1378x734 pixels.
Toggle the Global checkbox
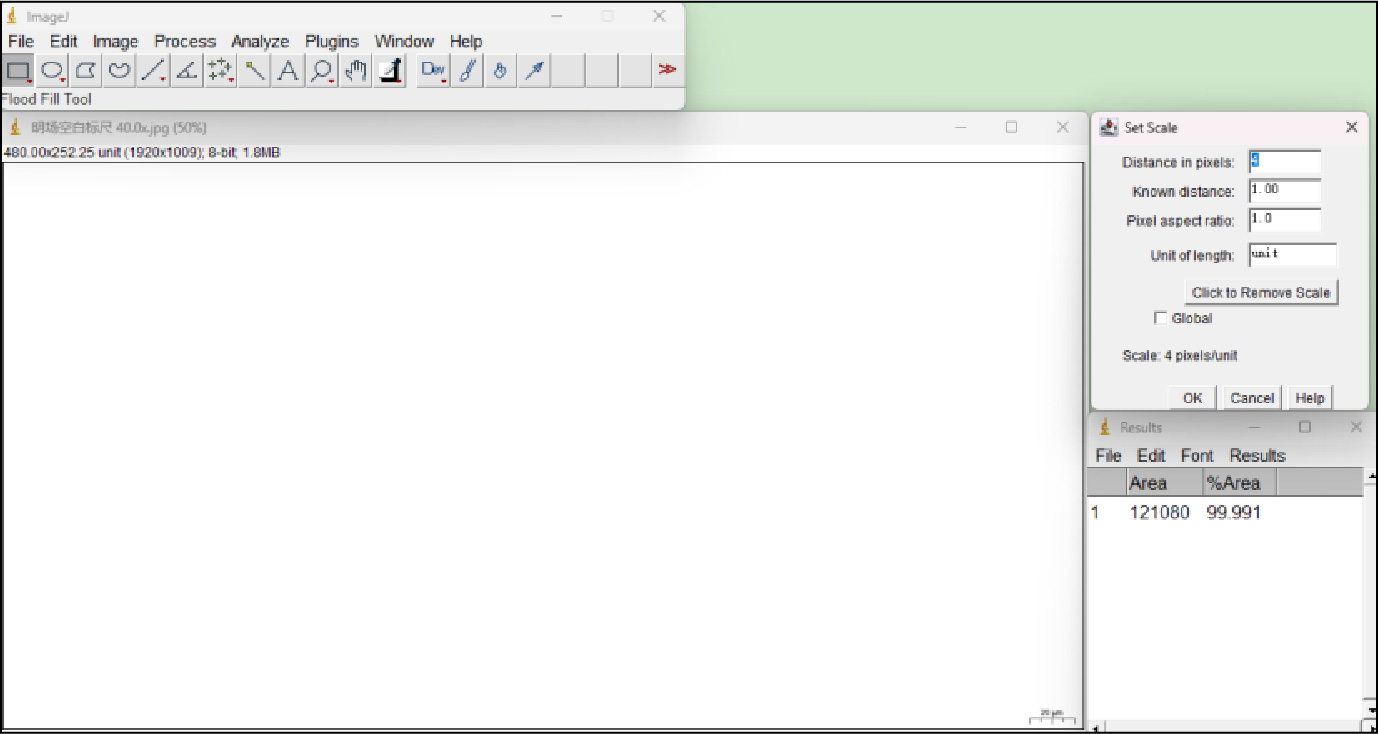click(x=1161, y=318)
